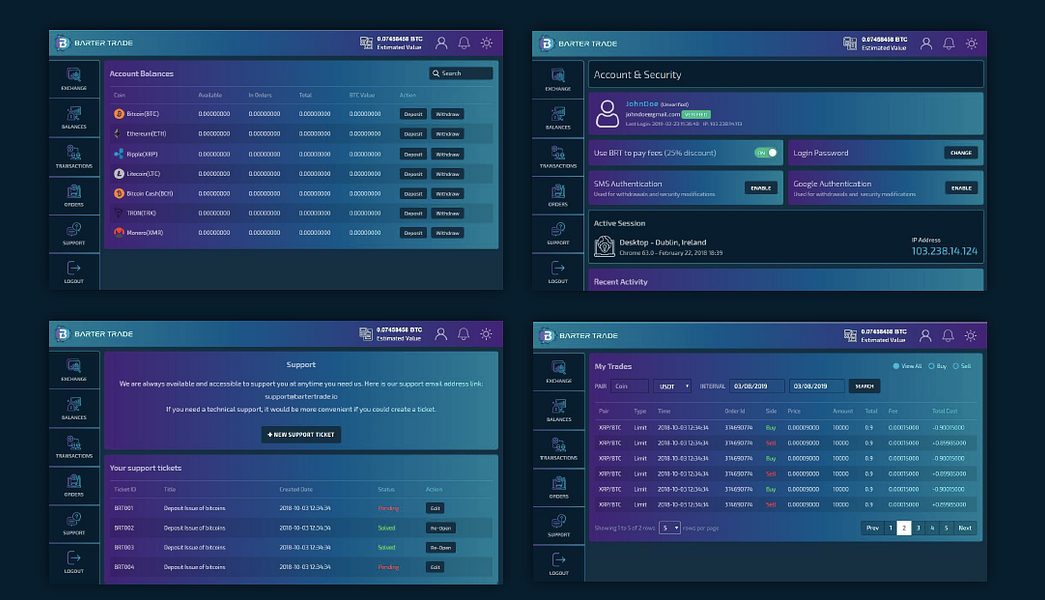1045x600 pixels.
Task: Toggle theme sun icon in Account & Security header
Action: click(972, 44)
